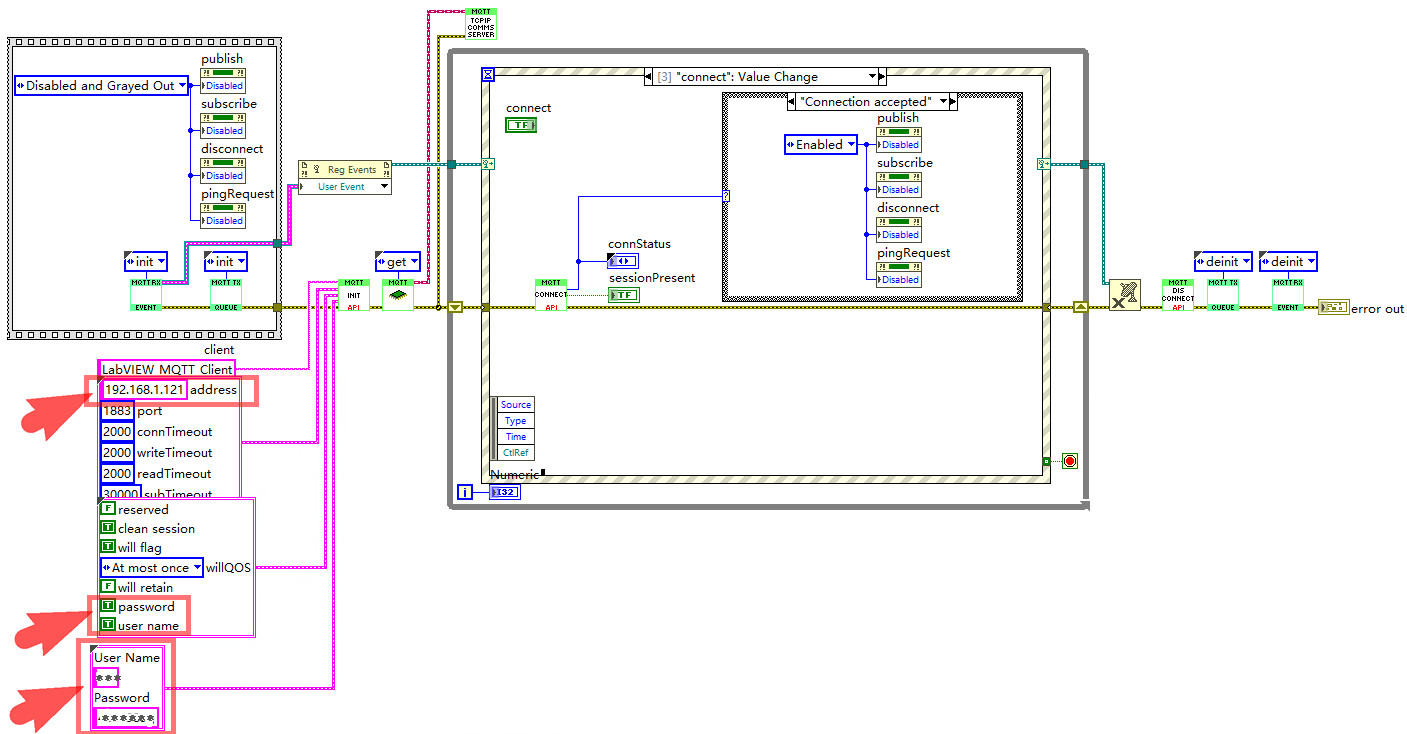This screenshot has height=734, width=1407.
Task: Click the Reg Events User Event node
Action: click(345, 178)
